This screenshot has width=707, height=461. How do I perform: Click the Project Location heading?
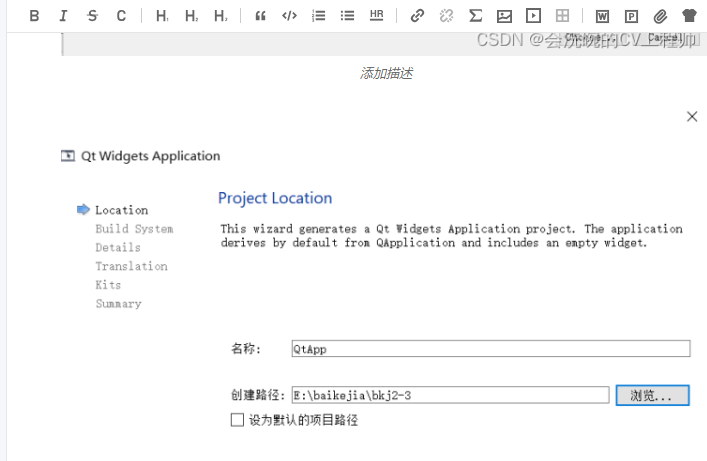point(275,198)
